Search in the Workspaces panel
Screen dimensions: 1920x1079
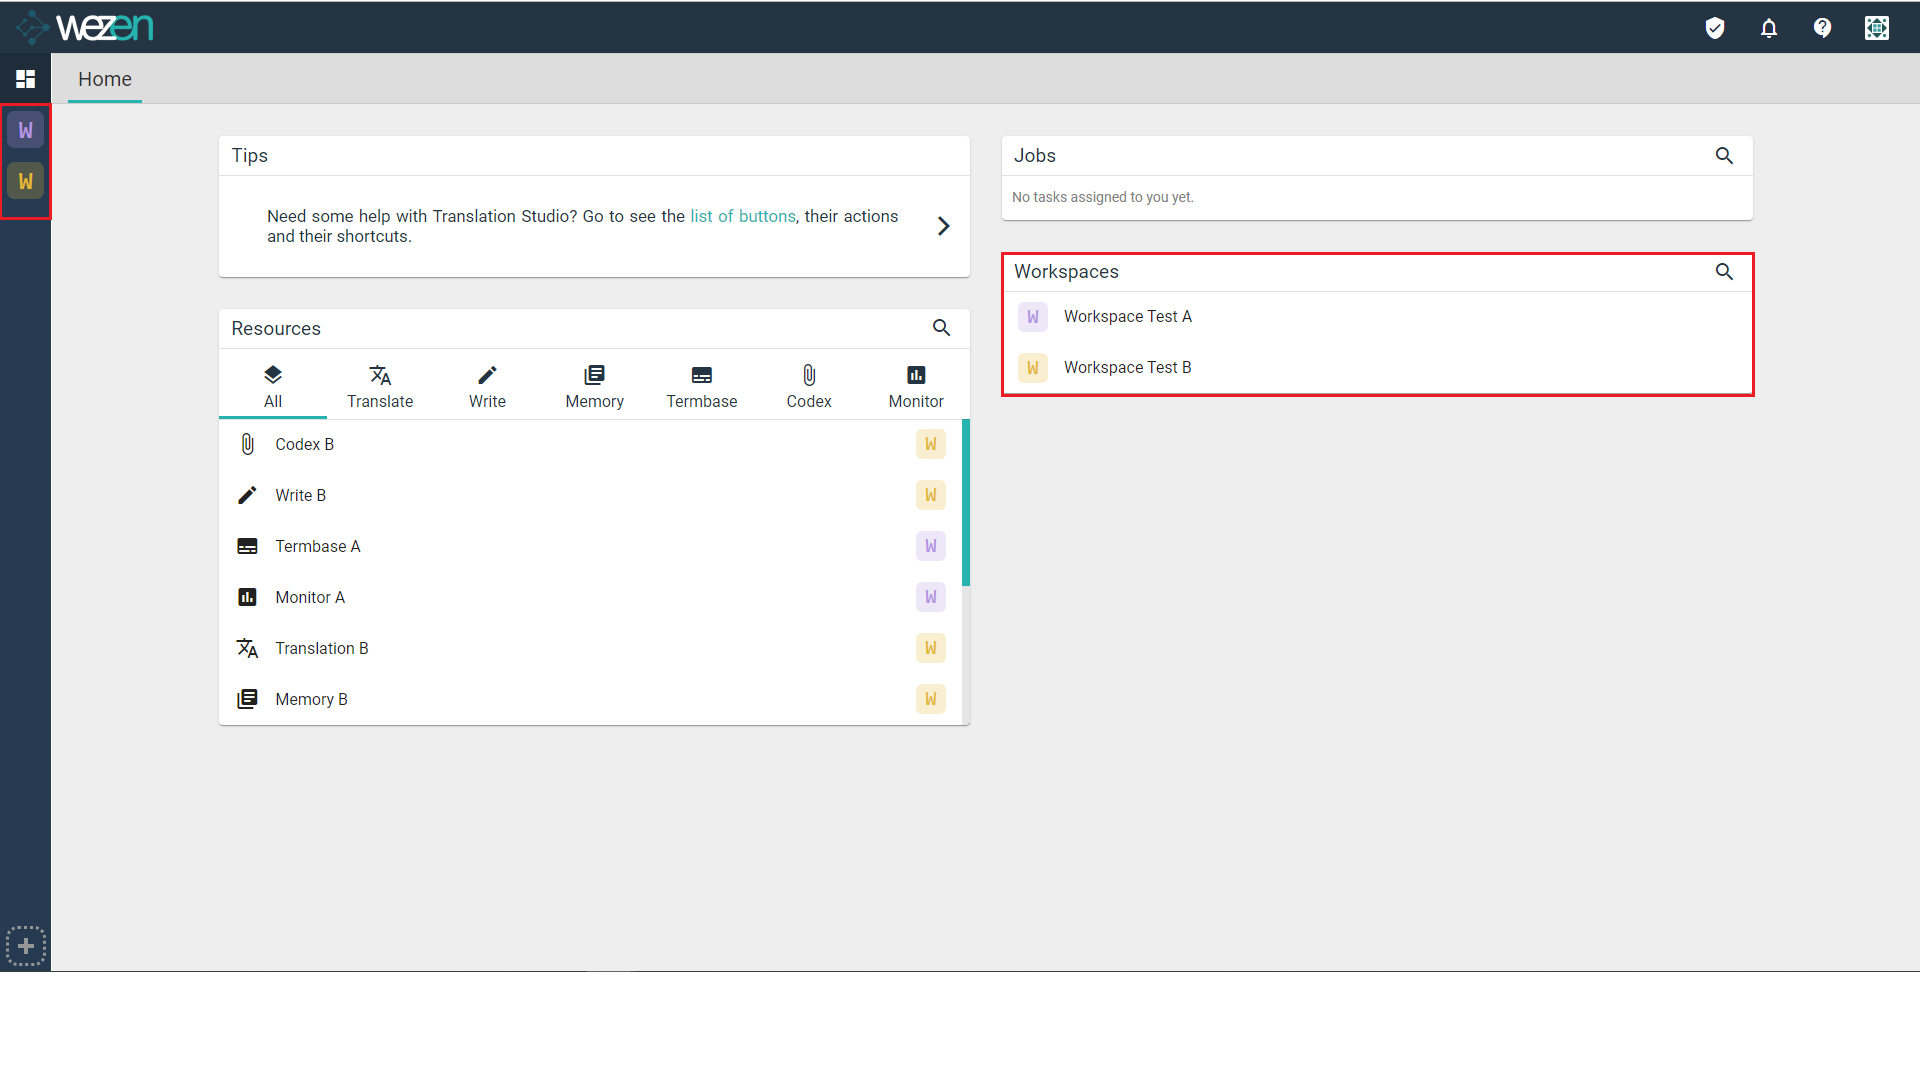pyautogui.click(x=1724, y=272)
